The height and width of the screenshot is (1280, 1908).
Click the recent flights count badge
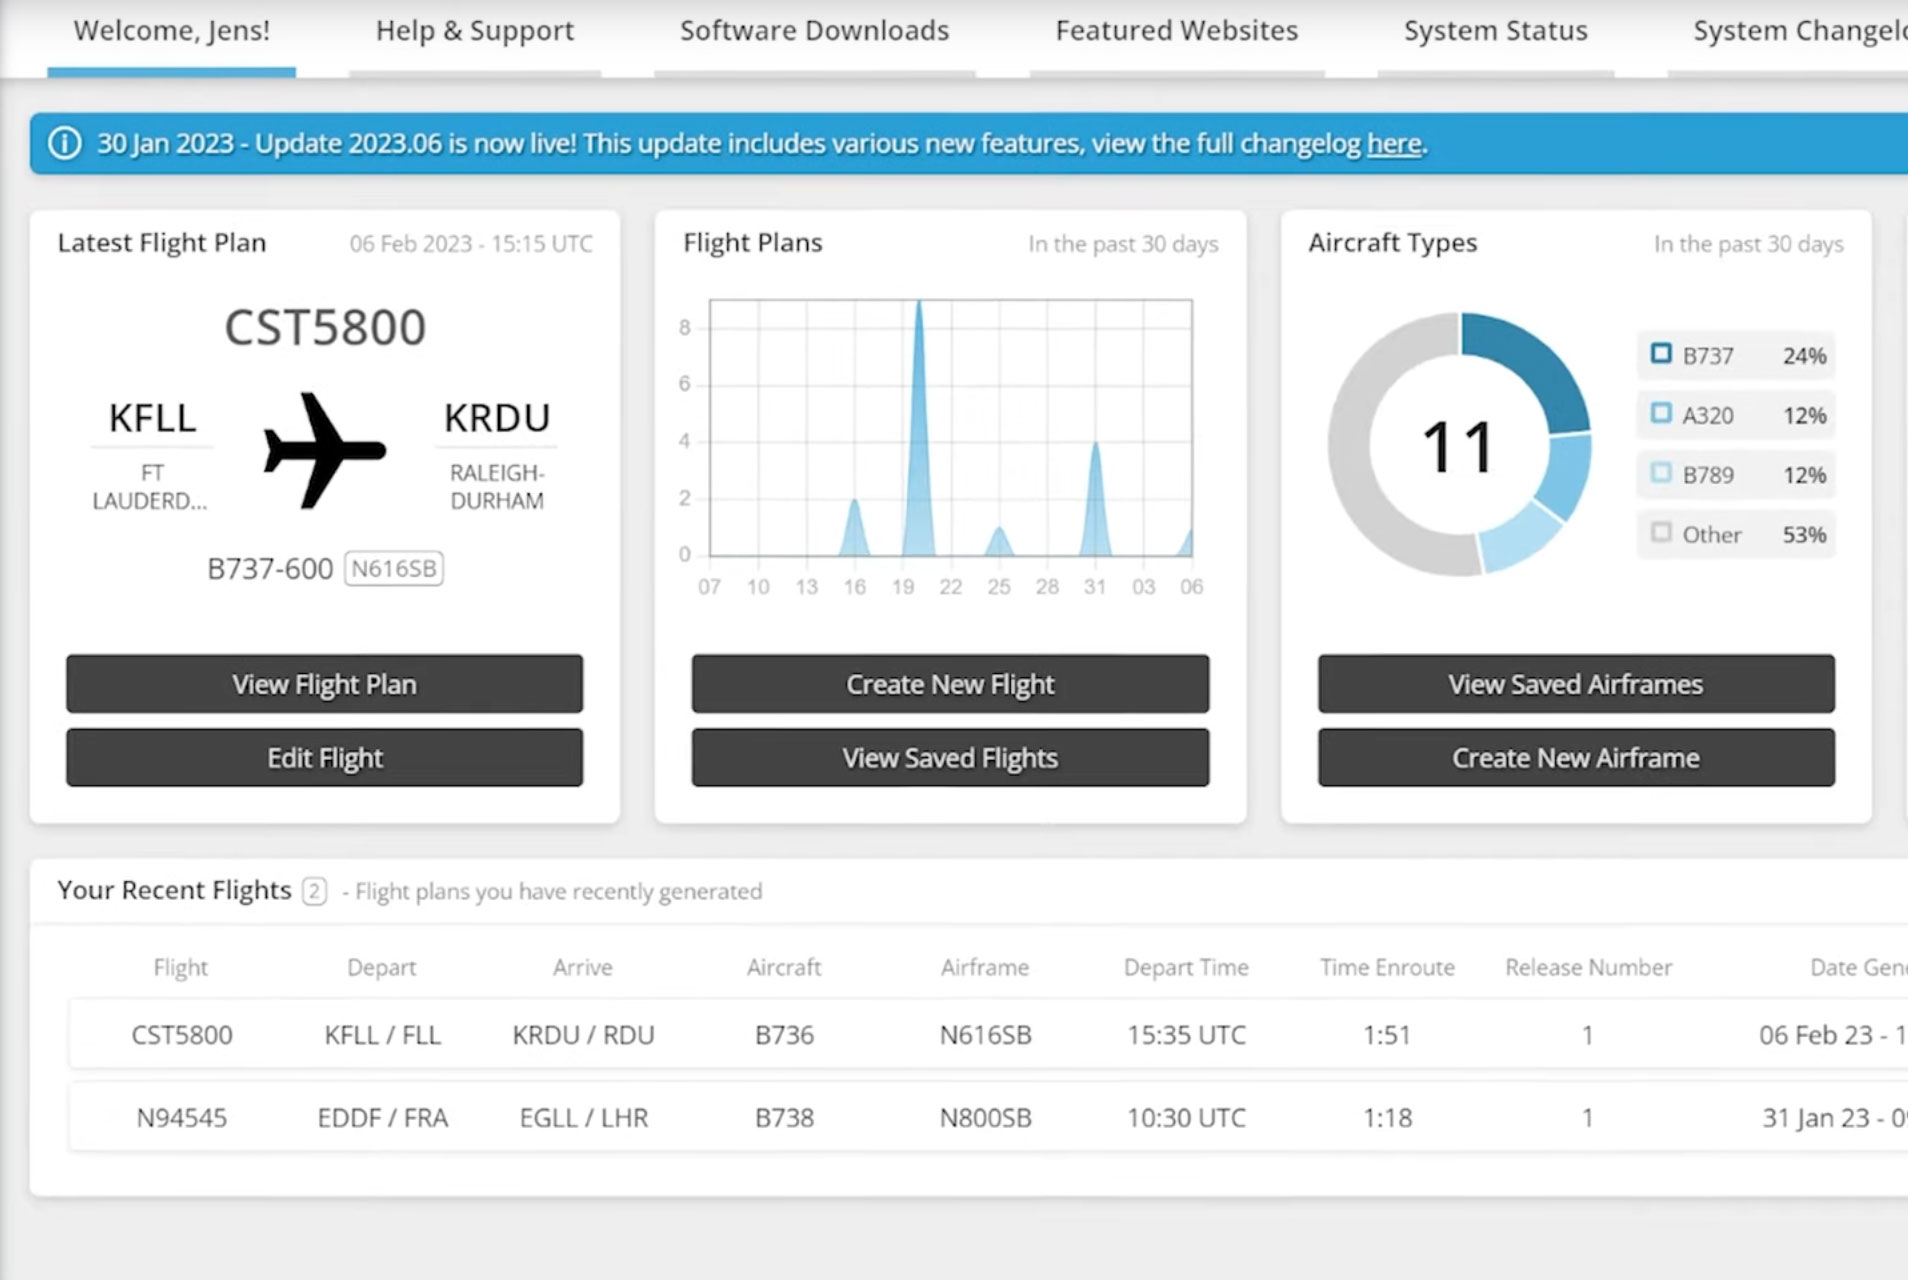pyautogui.click(x=314, y=891)
